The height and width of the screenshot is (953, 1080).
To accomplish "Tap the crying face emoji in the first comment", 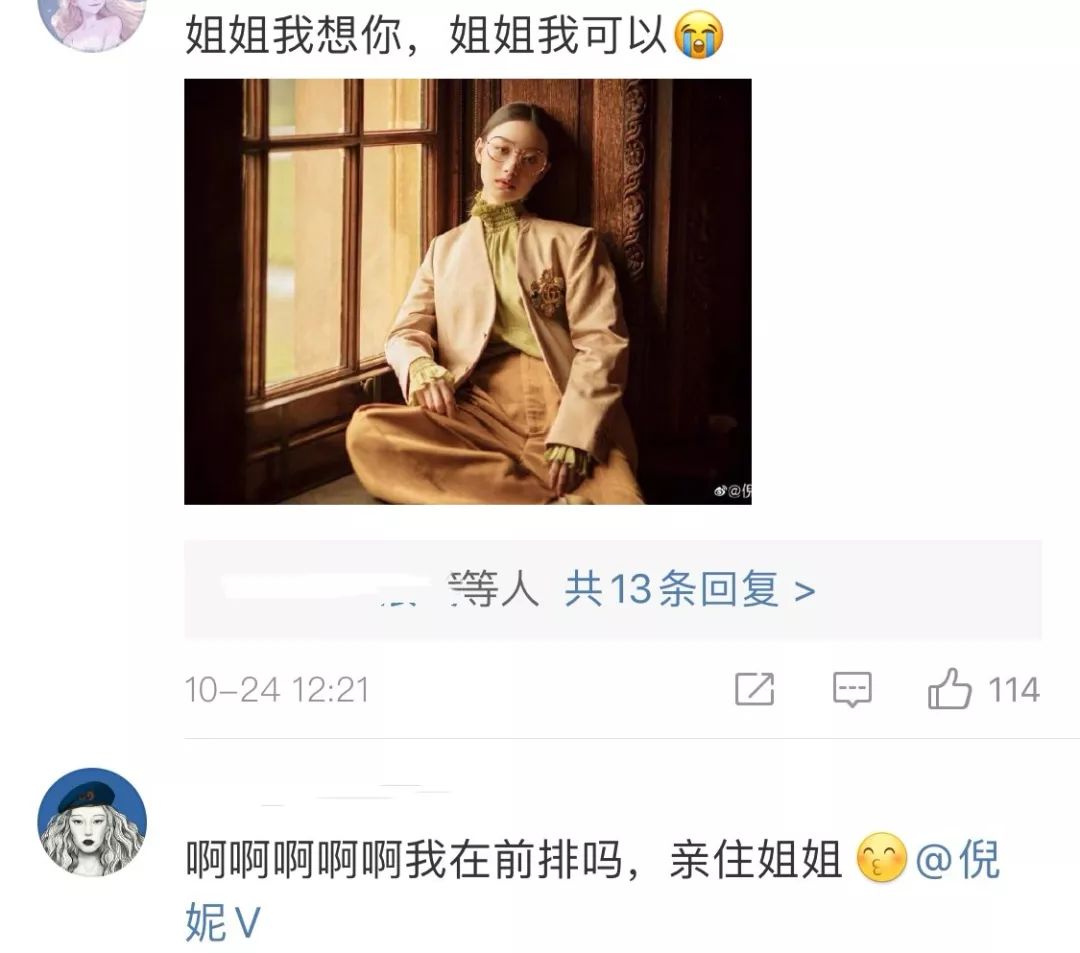I will pyautogui.click(x=698, y=36).
